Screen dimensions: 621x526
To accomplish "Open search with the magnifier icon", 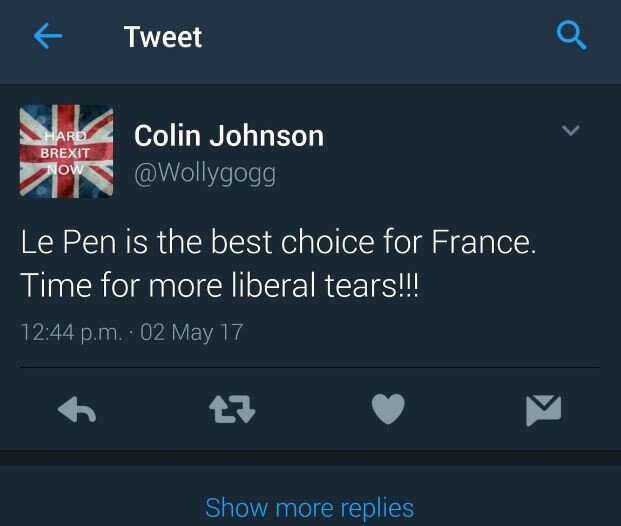I will point(571,35).
